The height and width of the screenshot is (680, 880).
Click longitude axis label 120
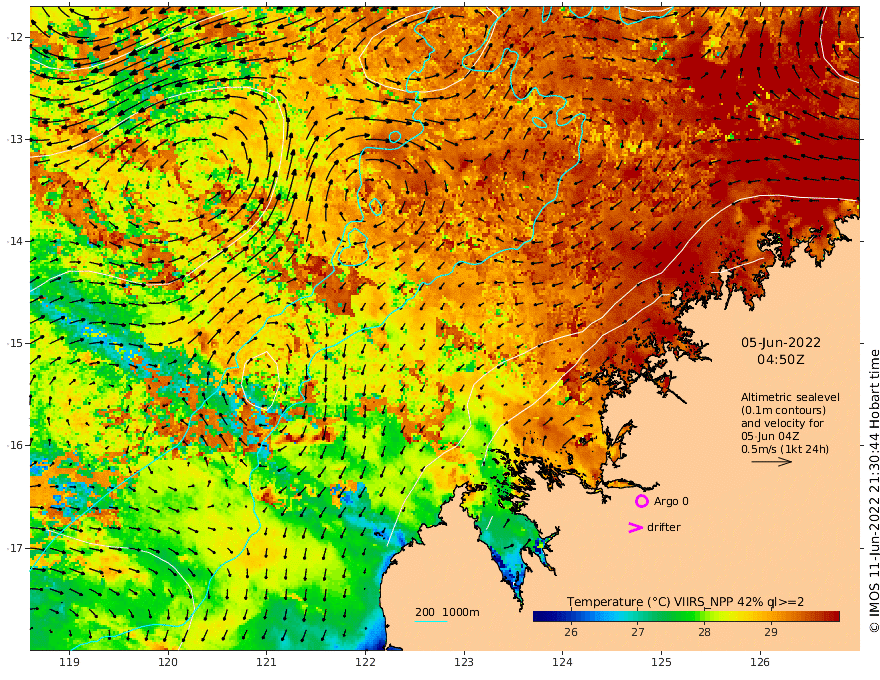point(168,662)
